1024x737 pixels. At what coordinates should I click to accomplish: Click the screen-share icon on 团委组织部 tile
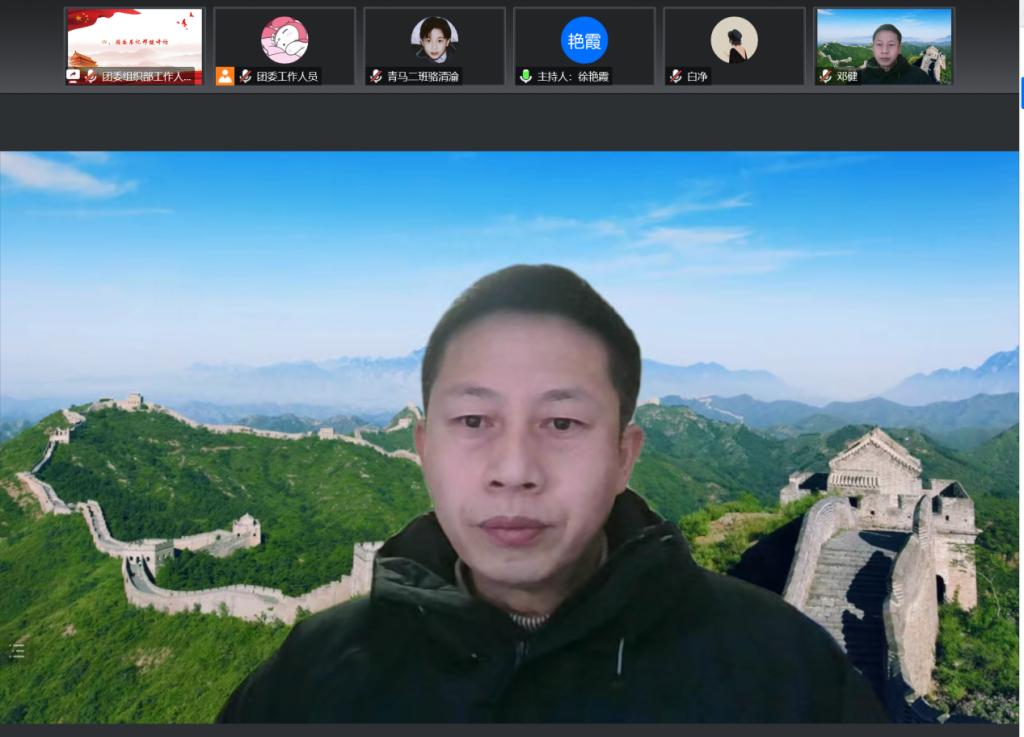[x=74, y=76]
